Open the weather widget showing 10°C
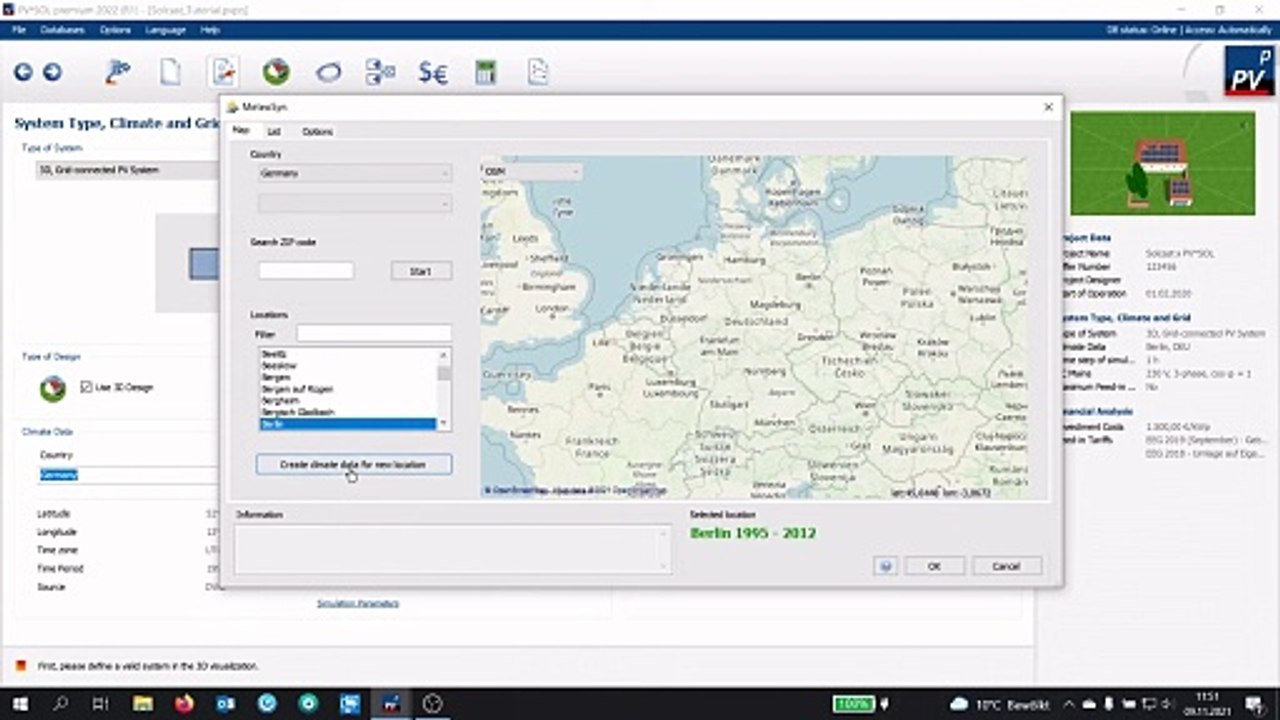The height and width of the screenshot is (720, 1280). [x=1002, y=704]
